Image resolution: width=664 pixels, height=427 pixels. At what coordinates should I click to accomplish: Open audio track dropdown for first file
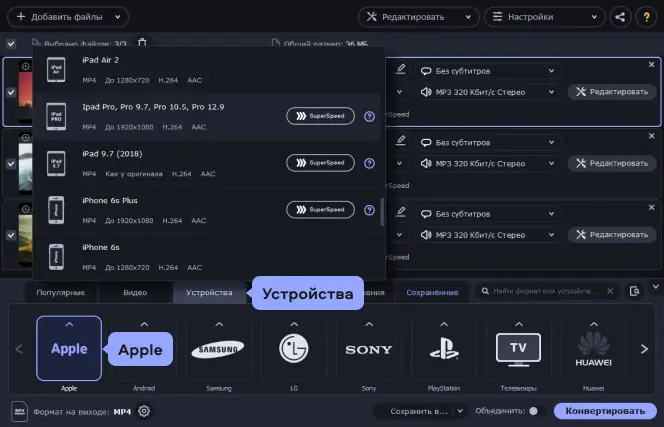click(x=488, y=92)
